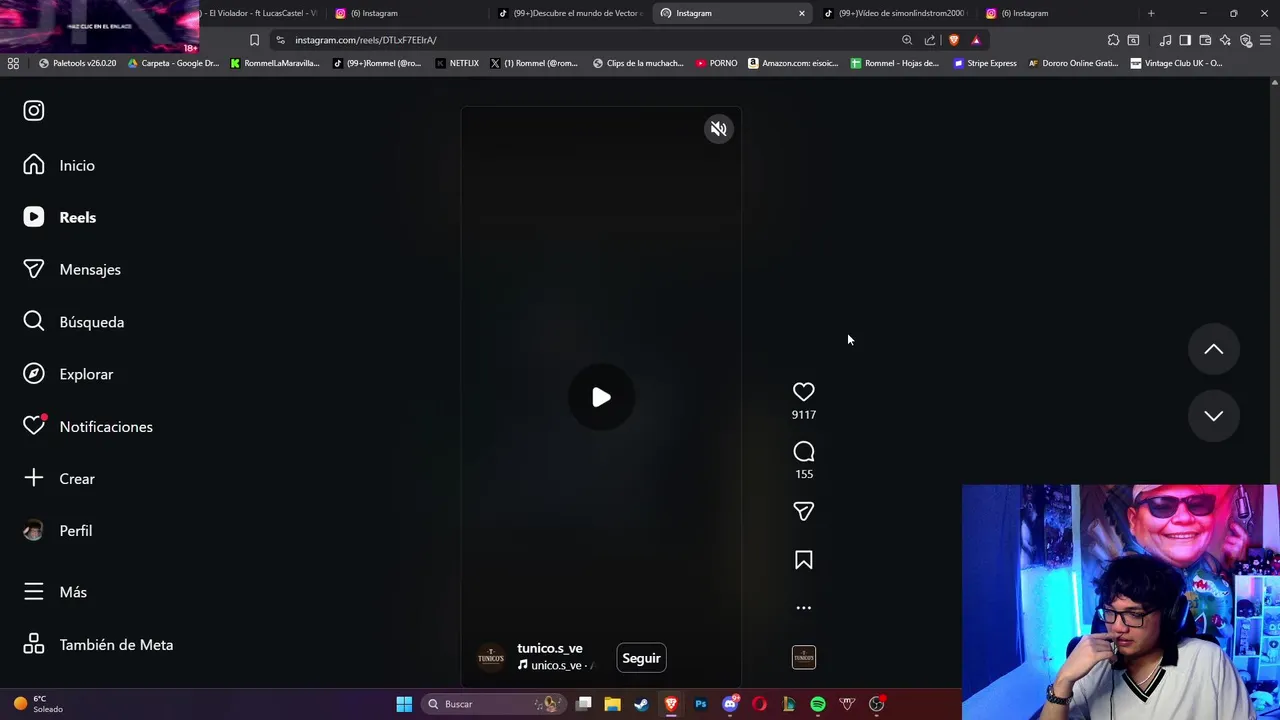The width and height of the screenshot is (1280, 720).
Task: Open the Explorar page
Action: click(x=68, y=374)
